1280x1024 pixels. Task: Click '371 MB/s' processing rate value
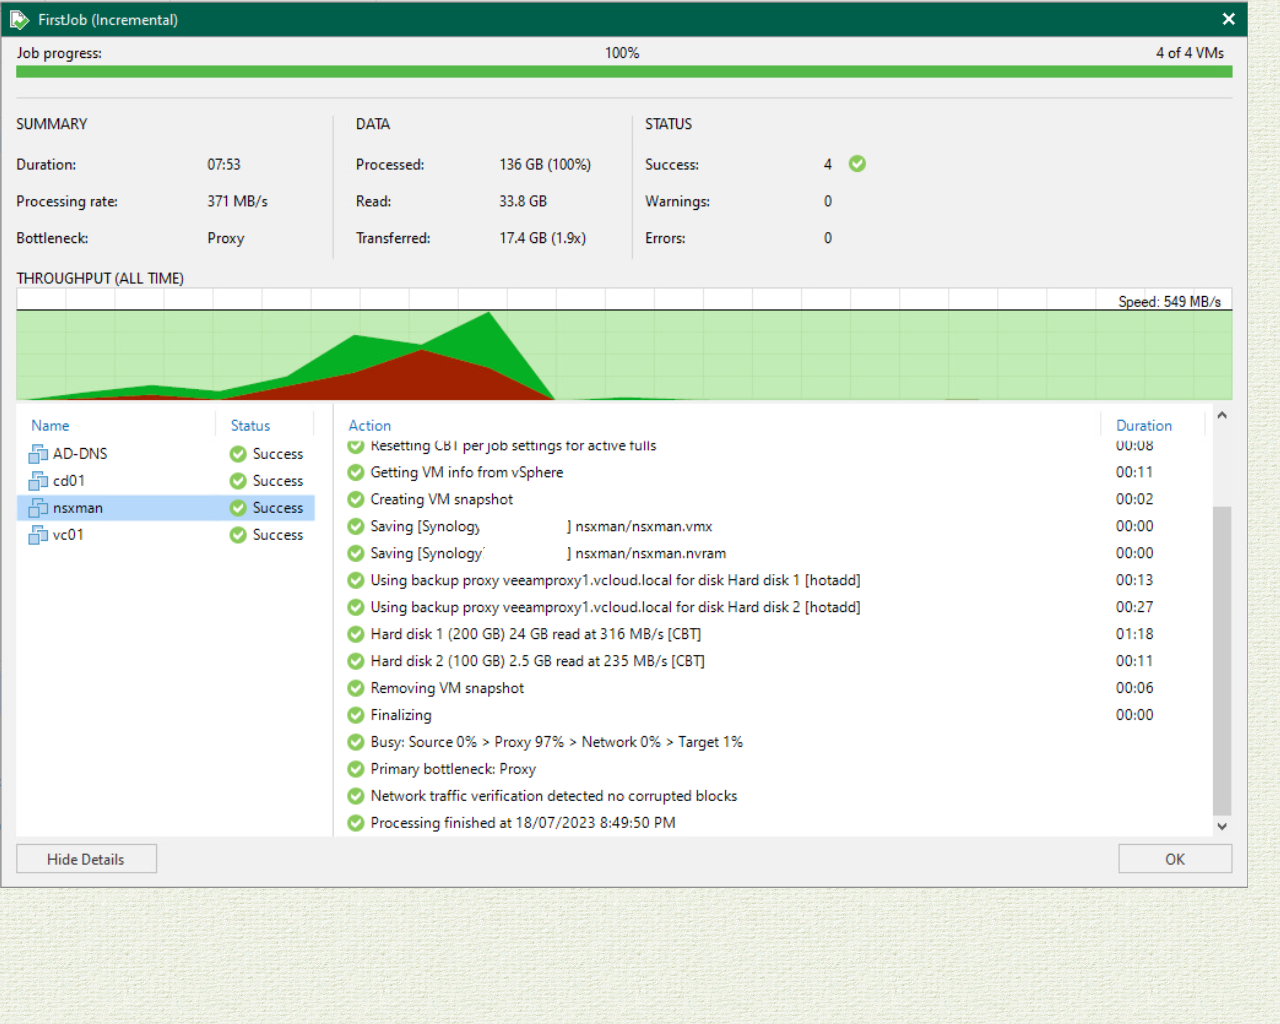coord(237,201)
